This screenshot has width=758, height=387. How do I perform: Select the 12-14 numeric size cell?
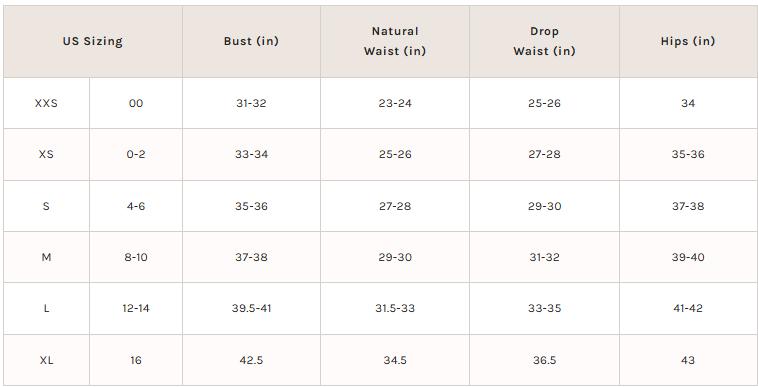tap(136, 309)
